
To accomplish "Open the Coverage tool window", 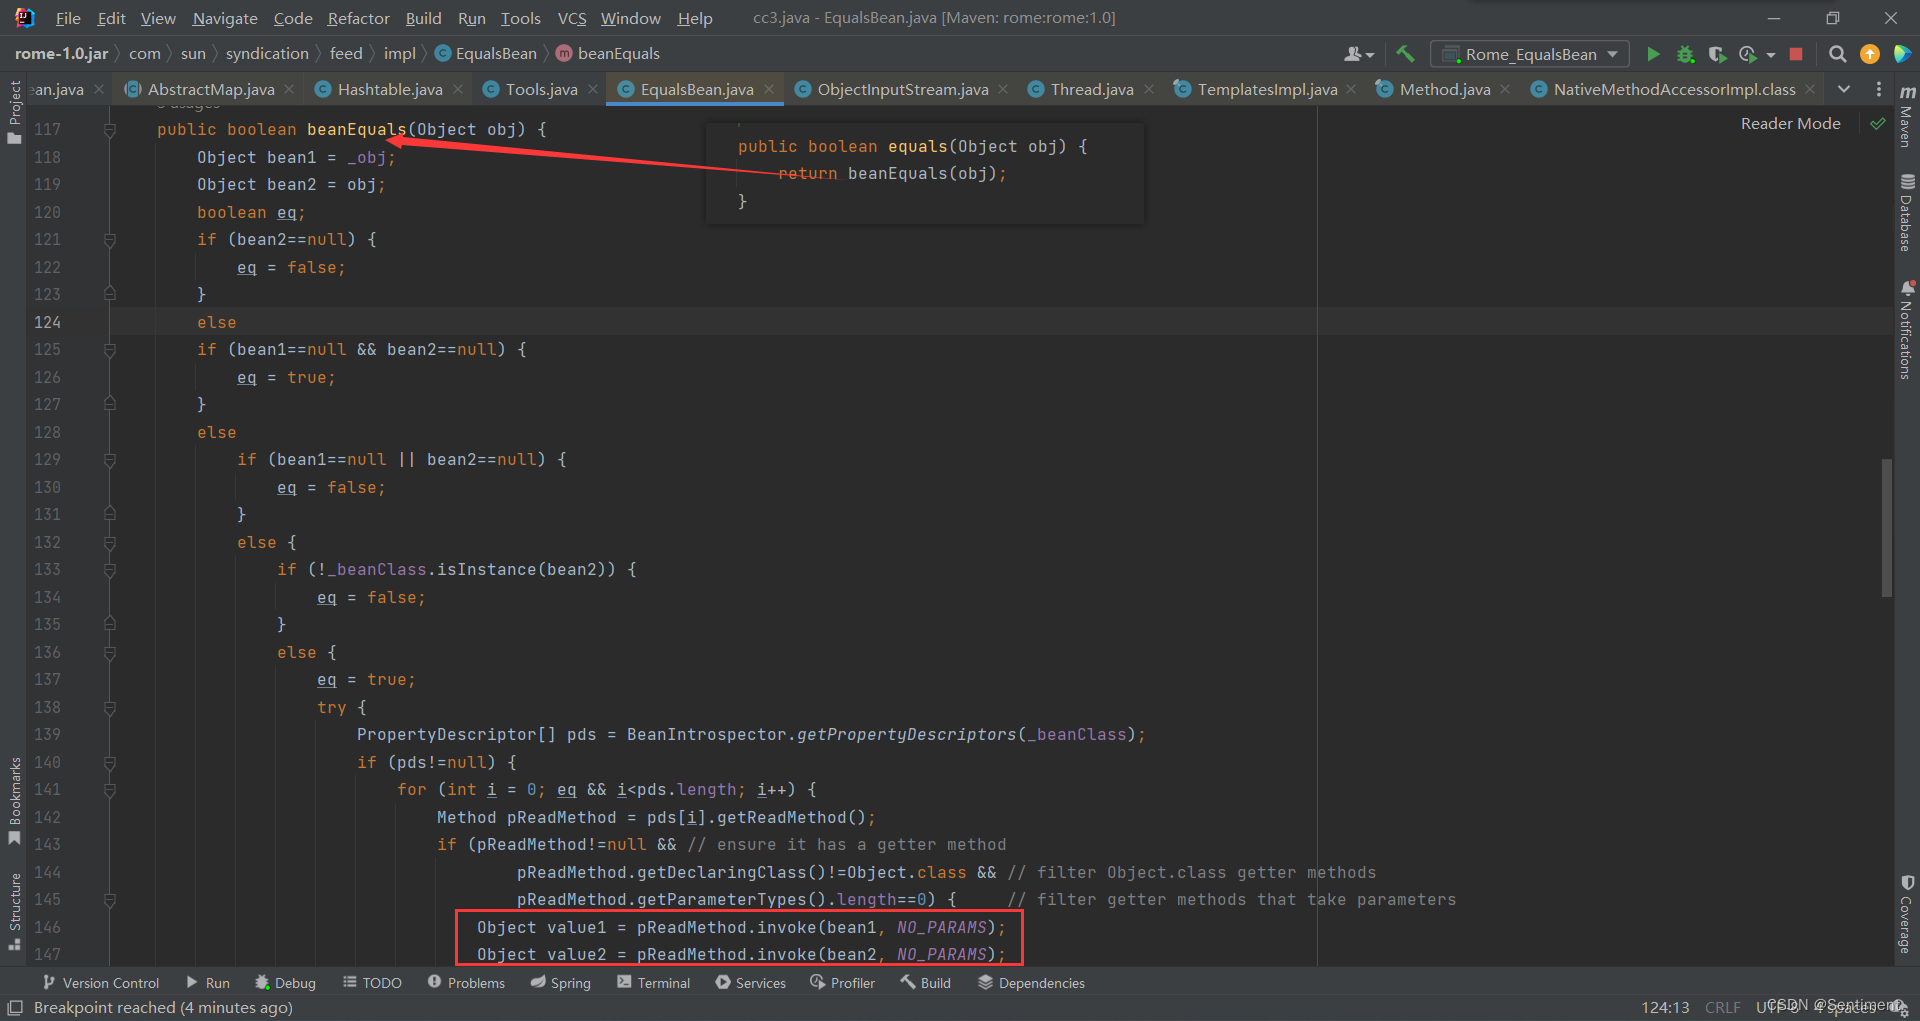I will point(1907,914).
